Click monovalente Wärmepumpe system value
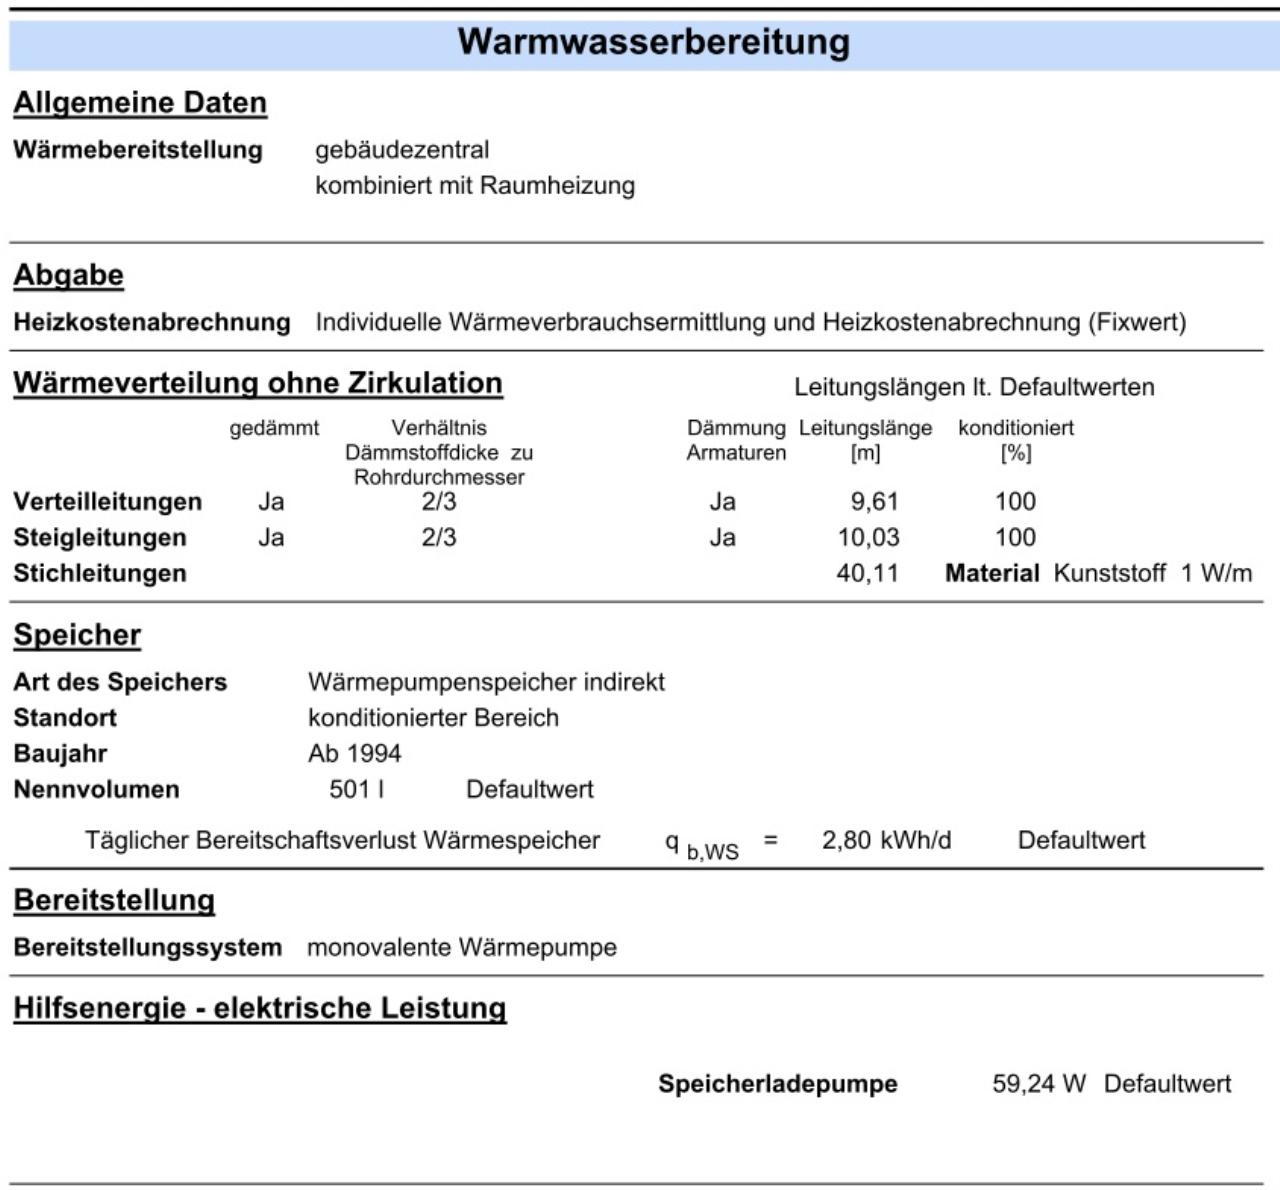 (x=462, y=947)
